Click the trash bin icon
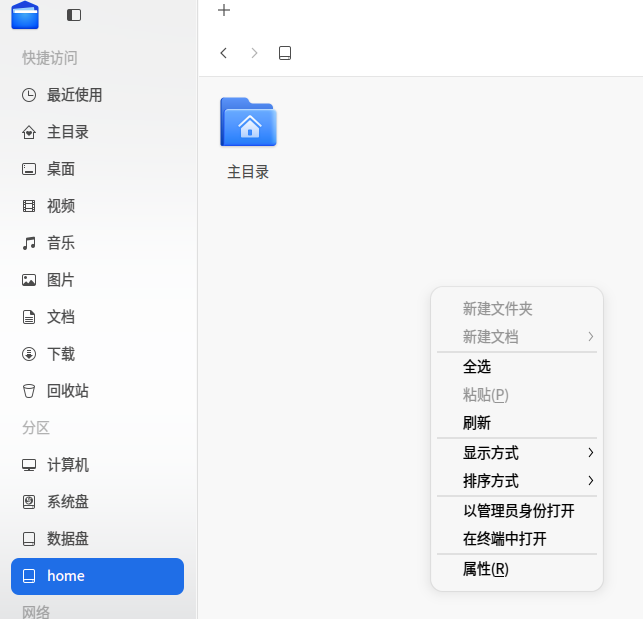 pos(29,391)
